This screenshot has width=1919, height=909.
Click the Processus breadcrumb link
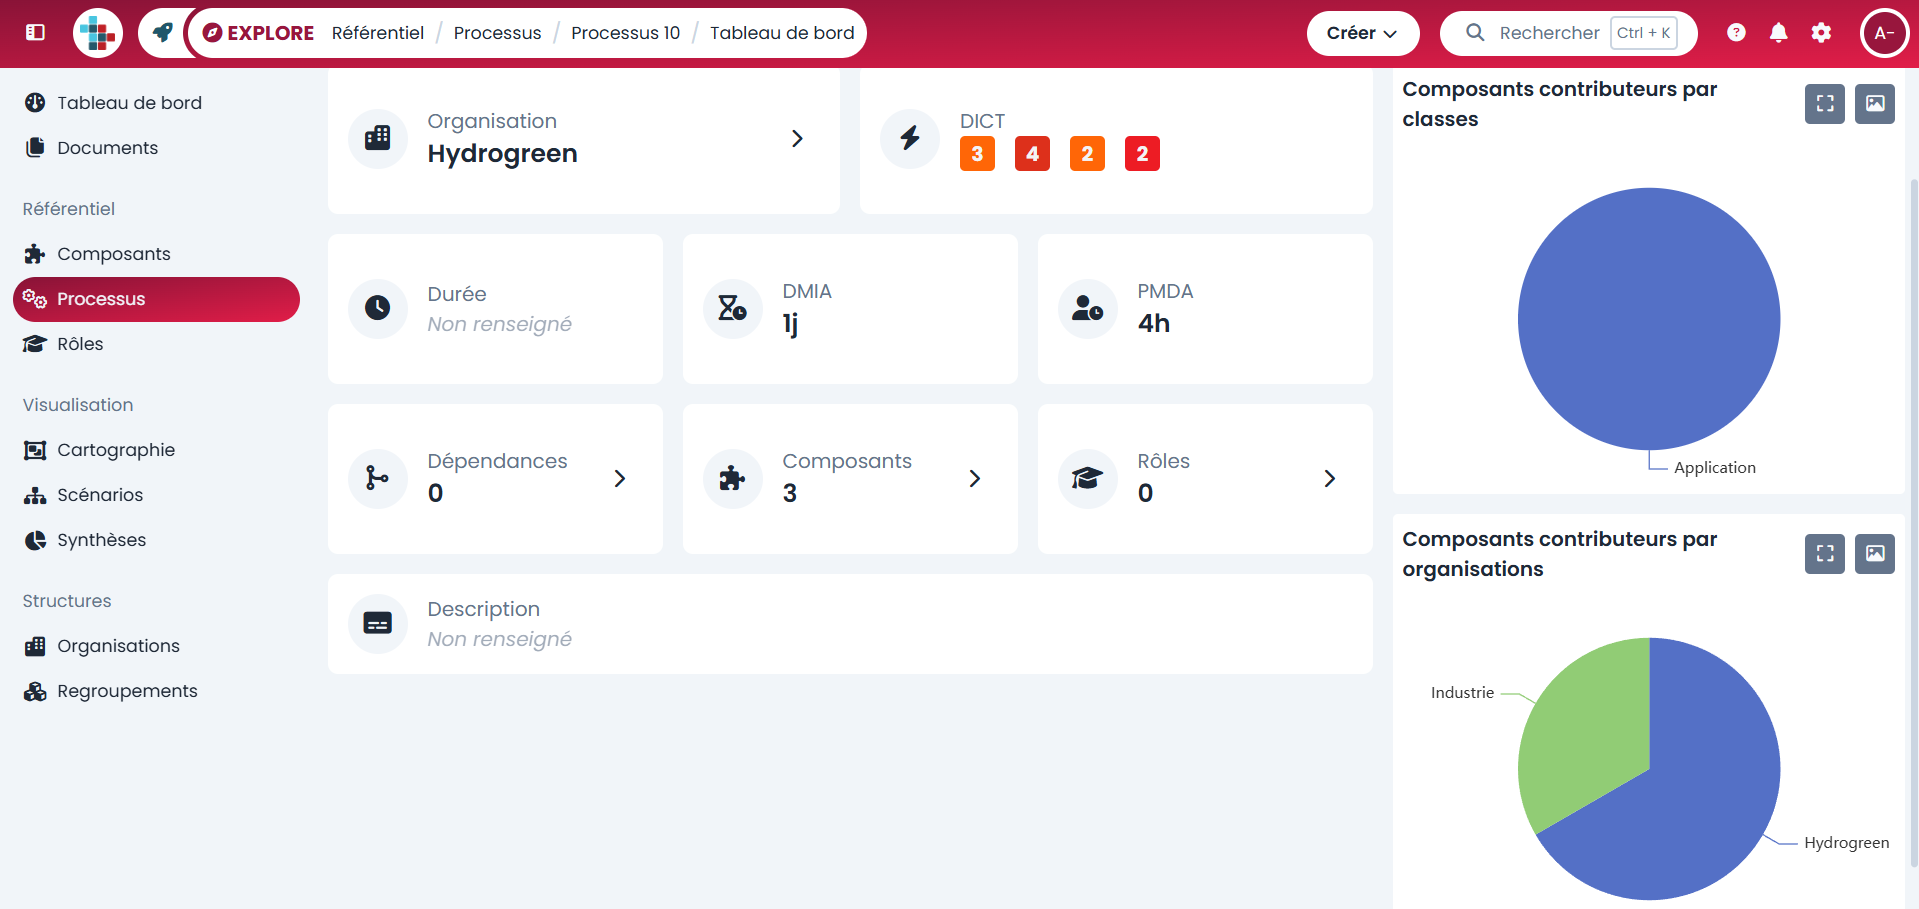pyautogui.click(x=497, y=33)
